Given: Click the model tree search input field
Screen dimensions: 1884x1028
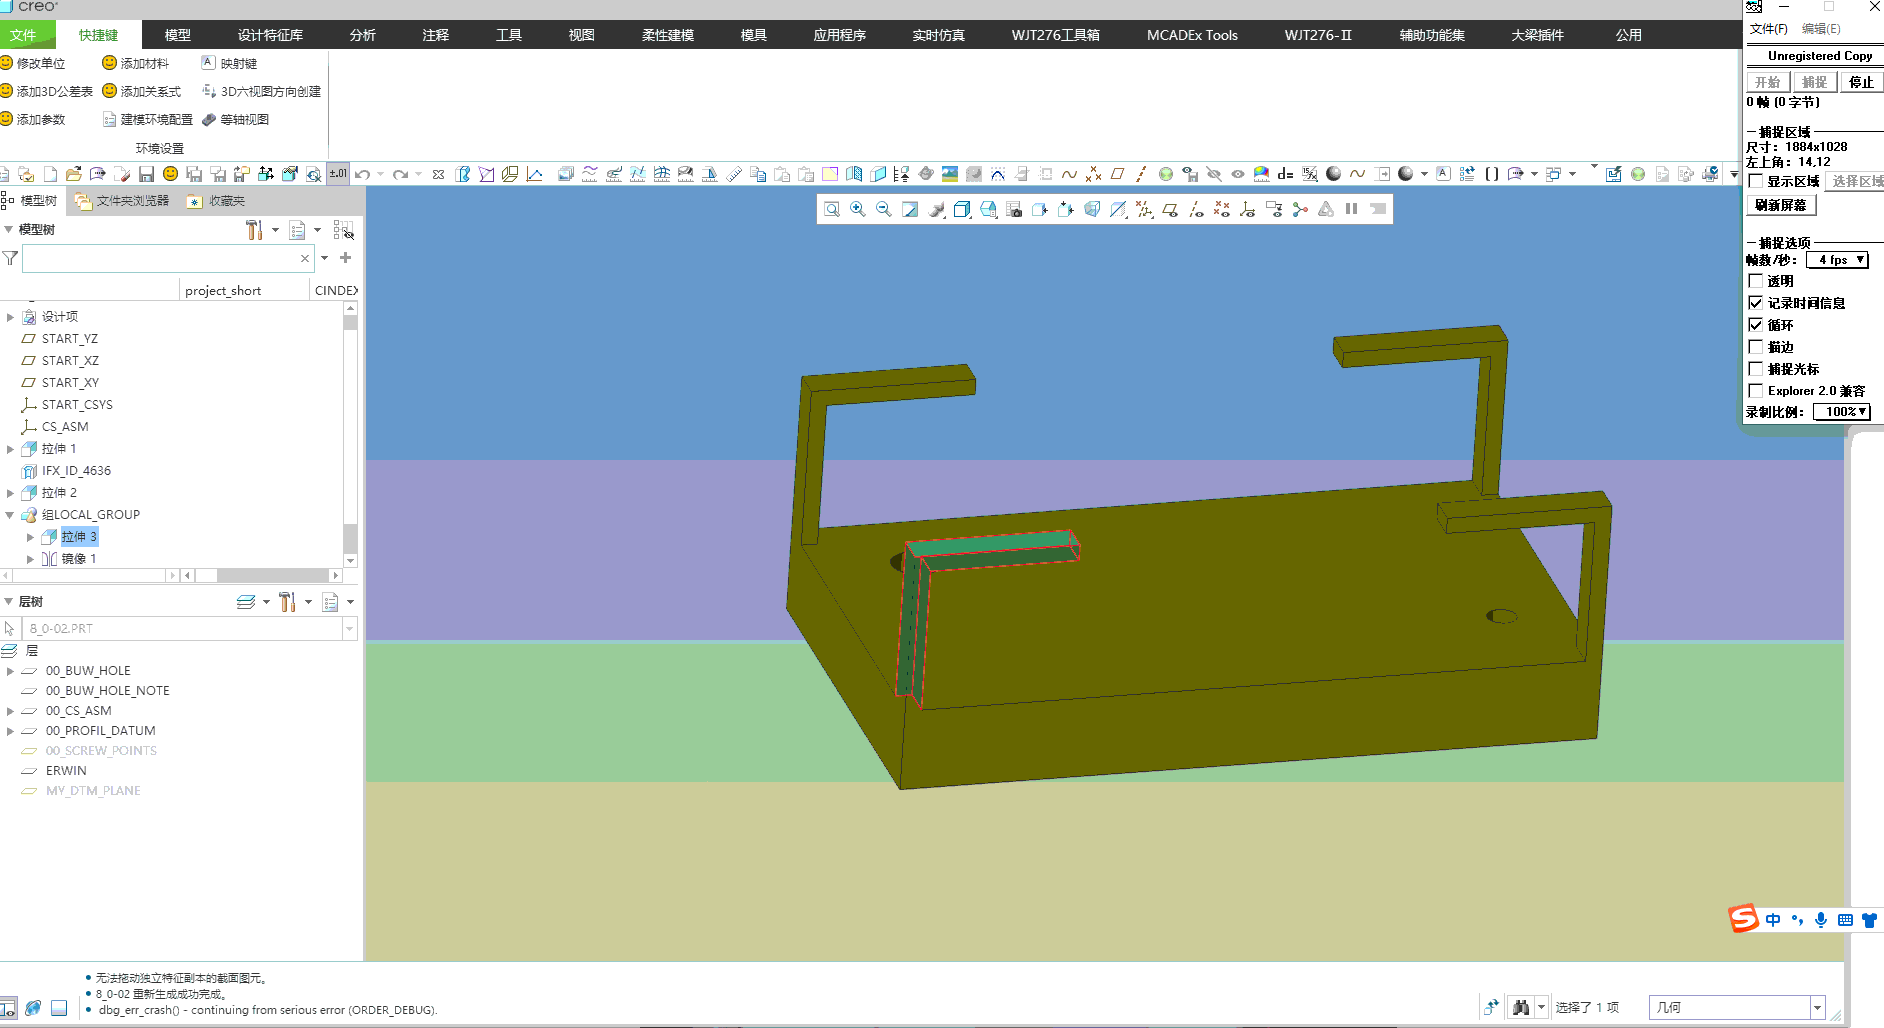Looking at the screenshot, I should [168, 258].
